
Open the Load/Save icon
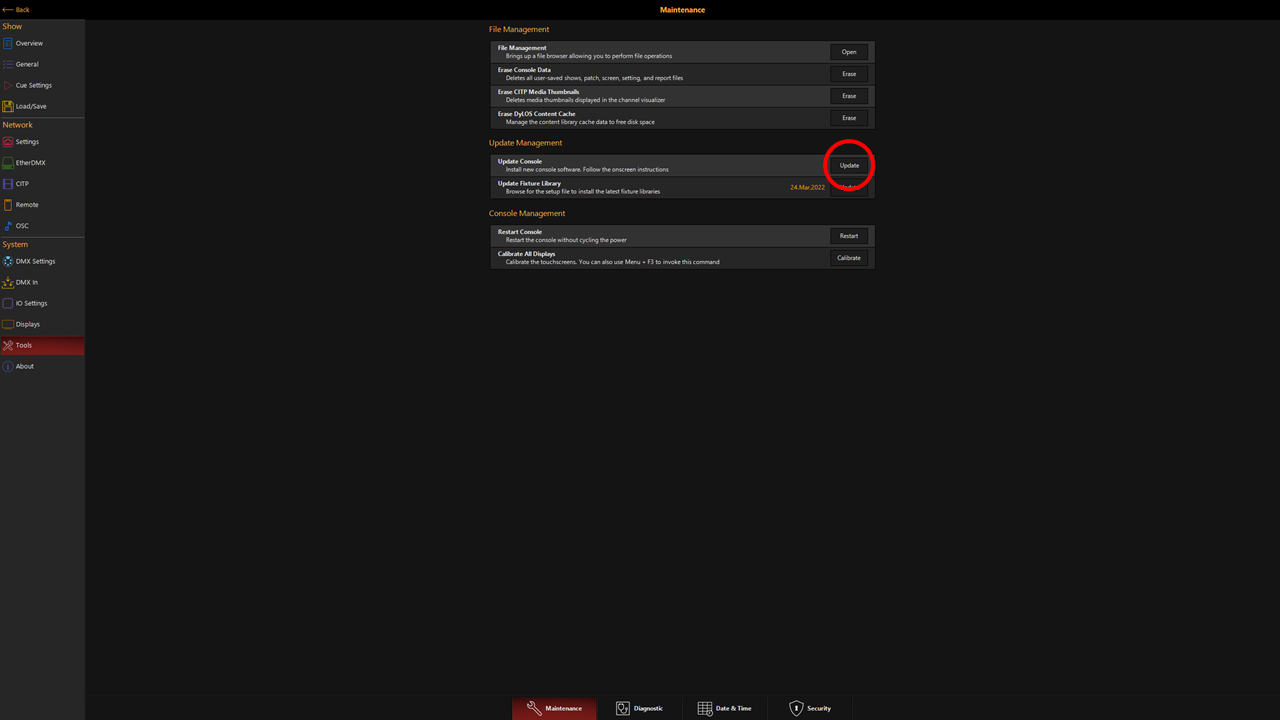[x=8, y=106]
